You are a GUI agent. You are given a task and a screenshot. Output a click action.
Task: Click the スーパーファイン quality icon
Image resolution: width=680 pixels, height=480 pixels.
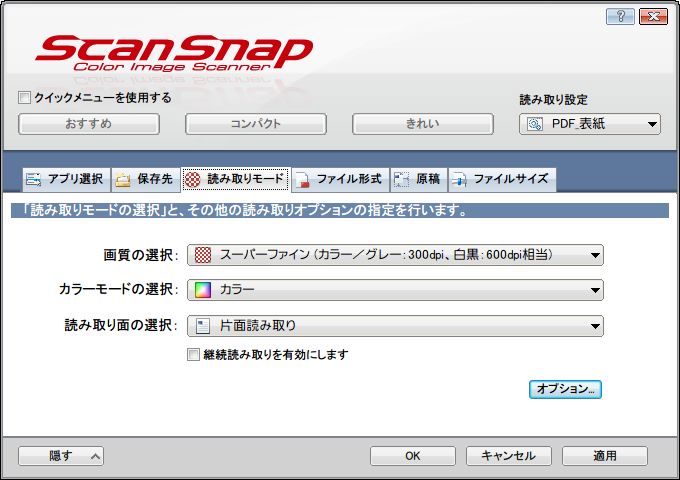[x=203, y=255]
